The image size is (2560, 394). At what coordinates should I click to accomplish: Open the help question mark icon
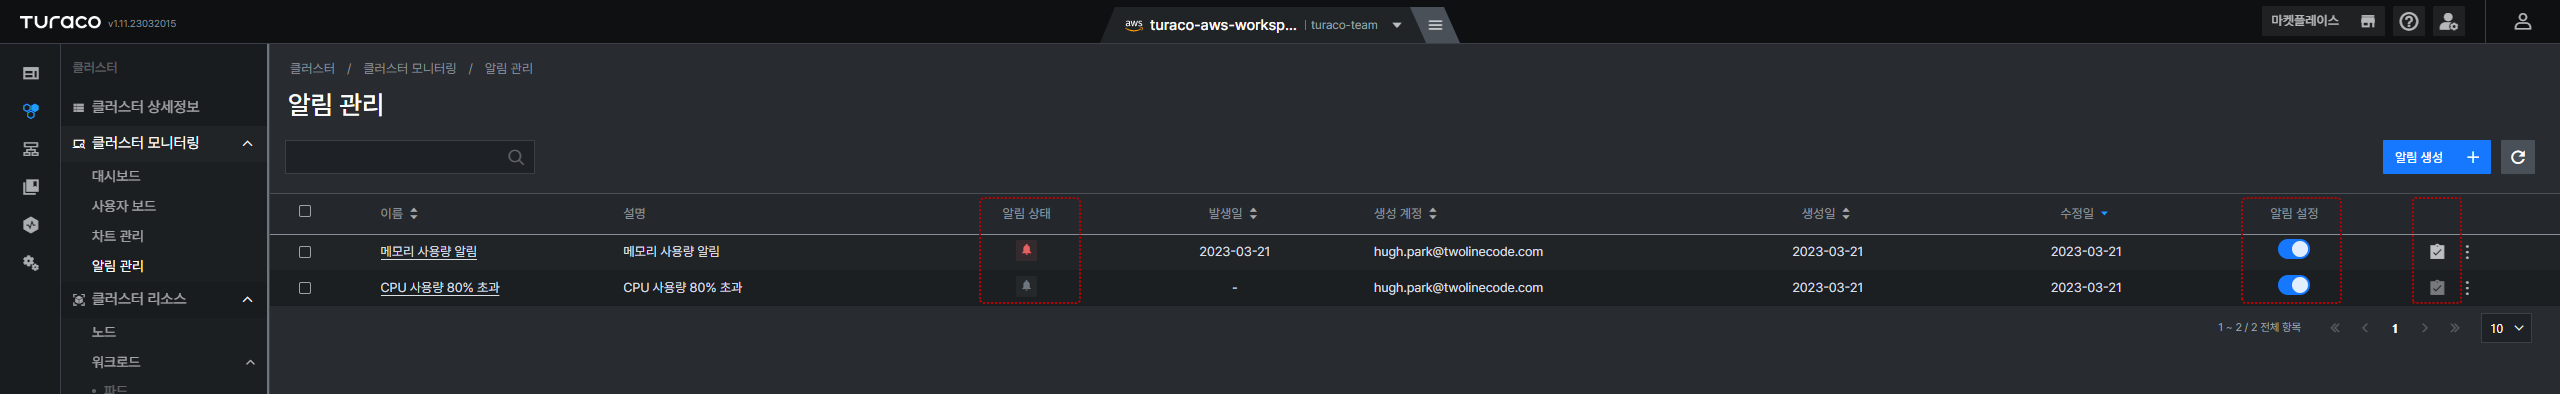2409,21
